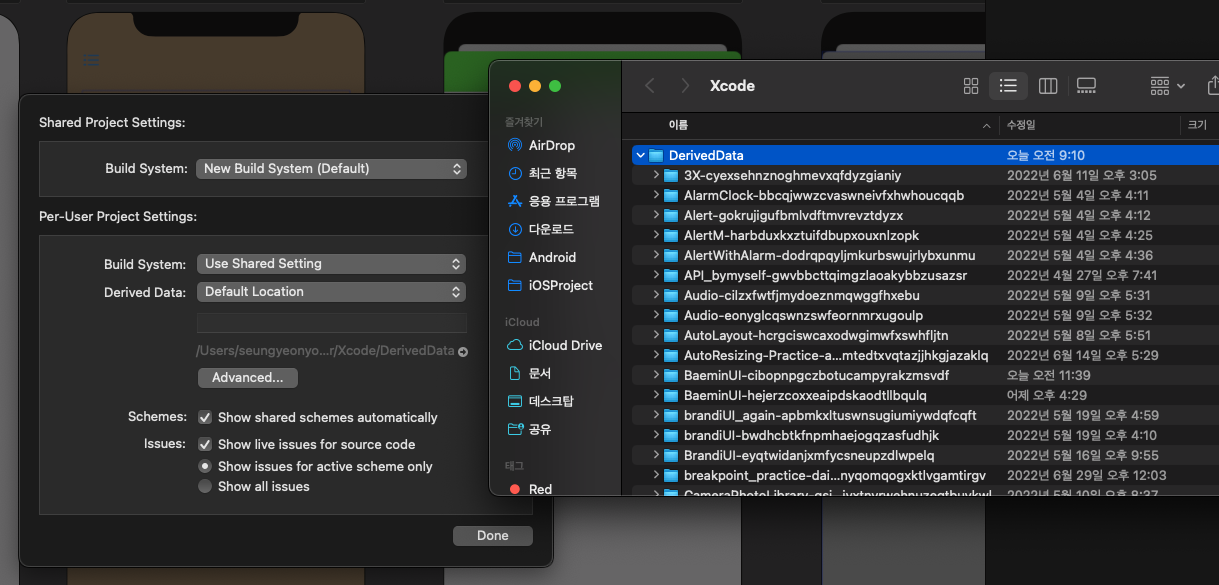This screenshot has width=1219, height=585.
Task: Reveal DerivedData path arrow in Xcode settings
Action: [x=463, y=352]
